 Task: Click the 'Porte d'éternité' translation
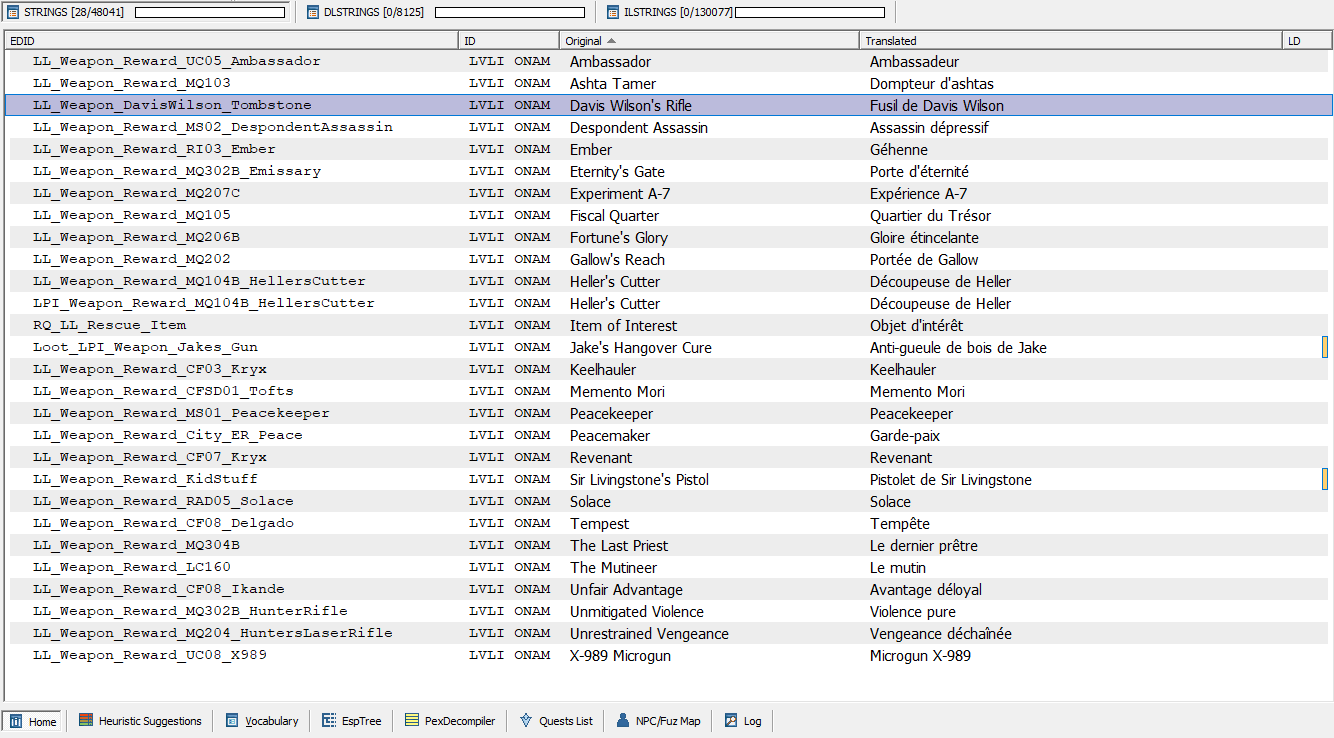tap(919, 171)
